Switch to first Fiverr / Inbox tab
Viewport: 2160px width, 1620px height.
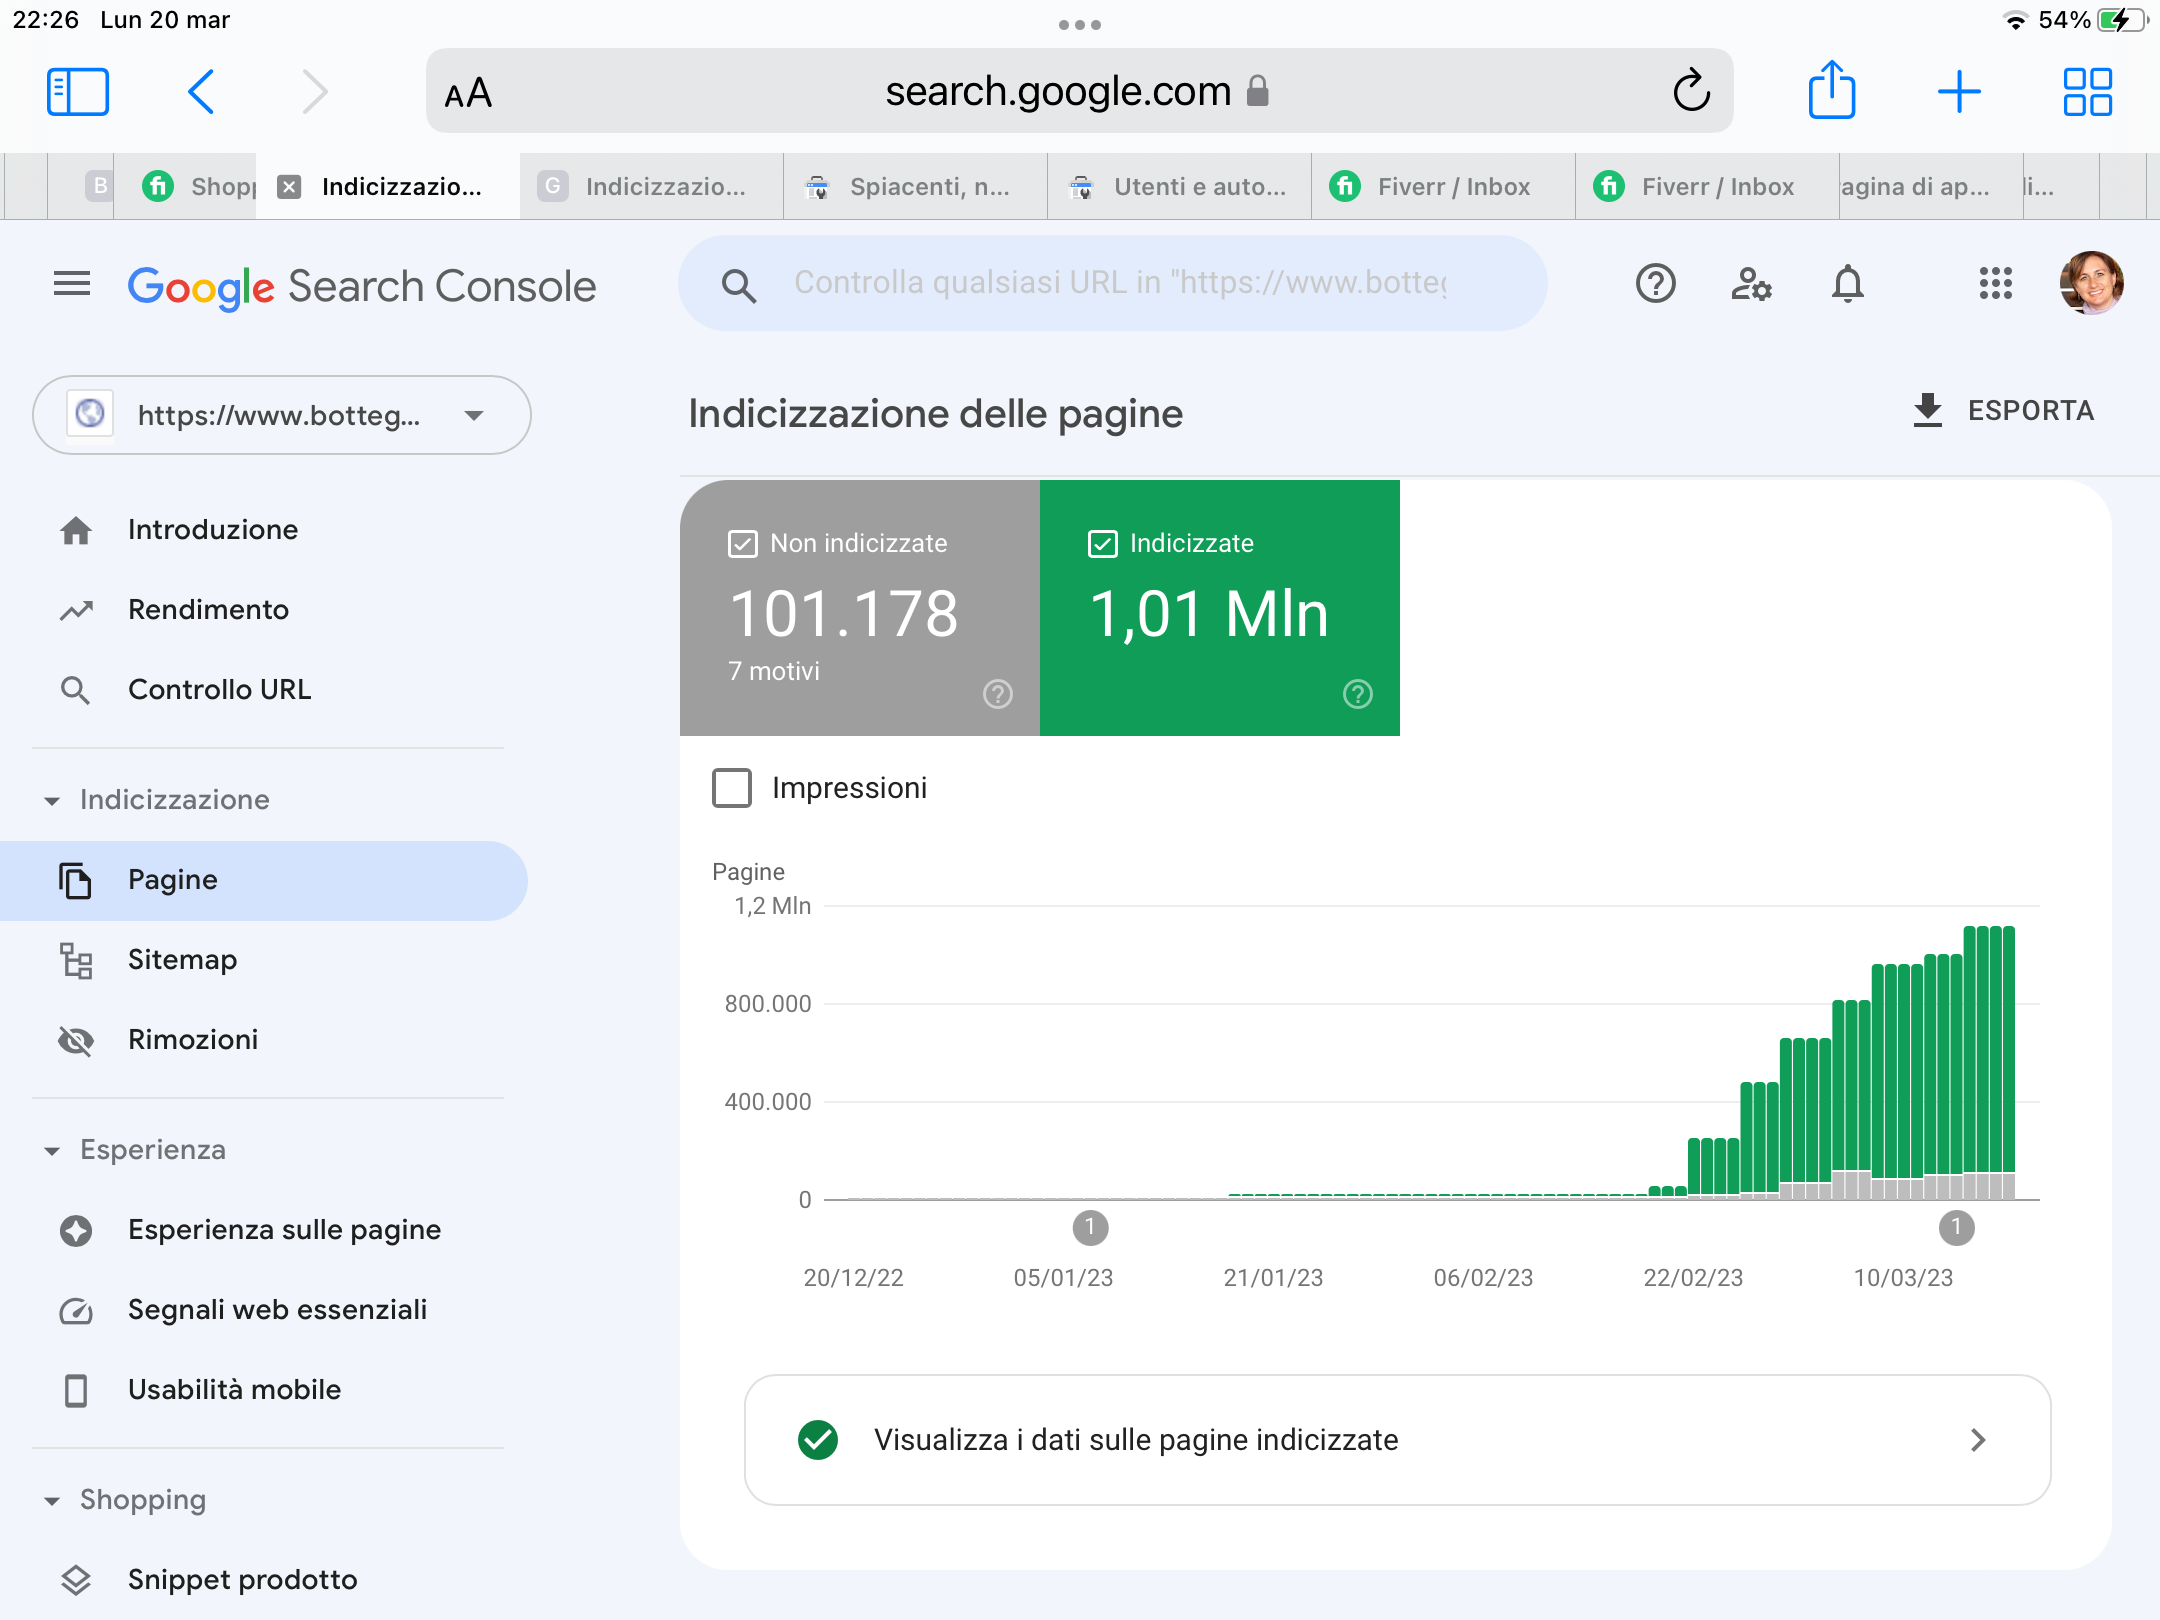1444,187
